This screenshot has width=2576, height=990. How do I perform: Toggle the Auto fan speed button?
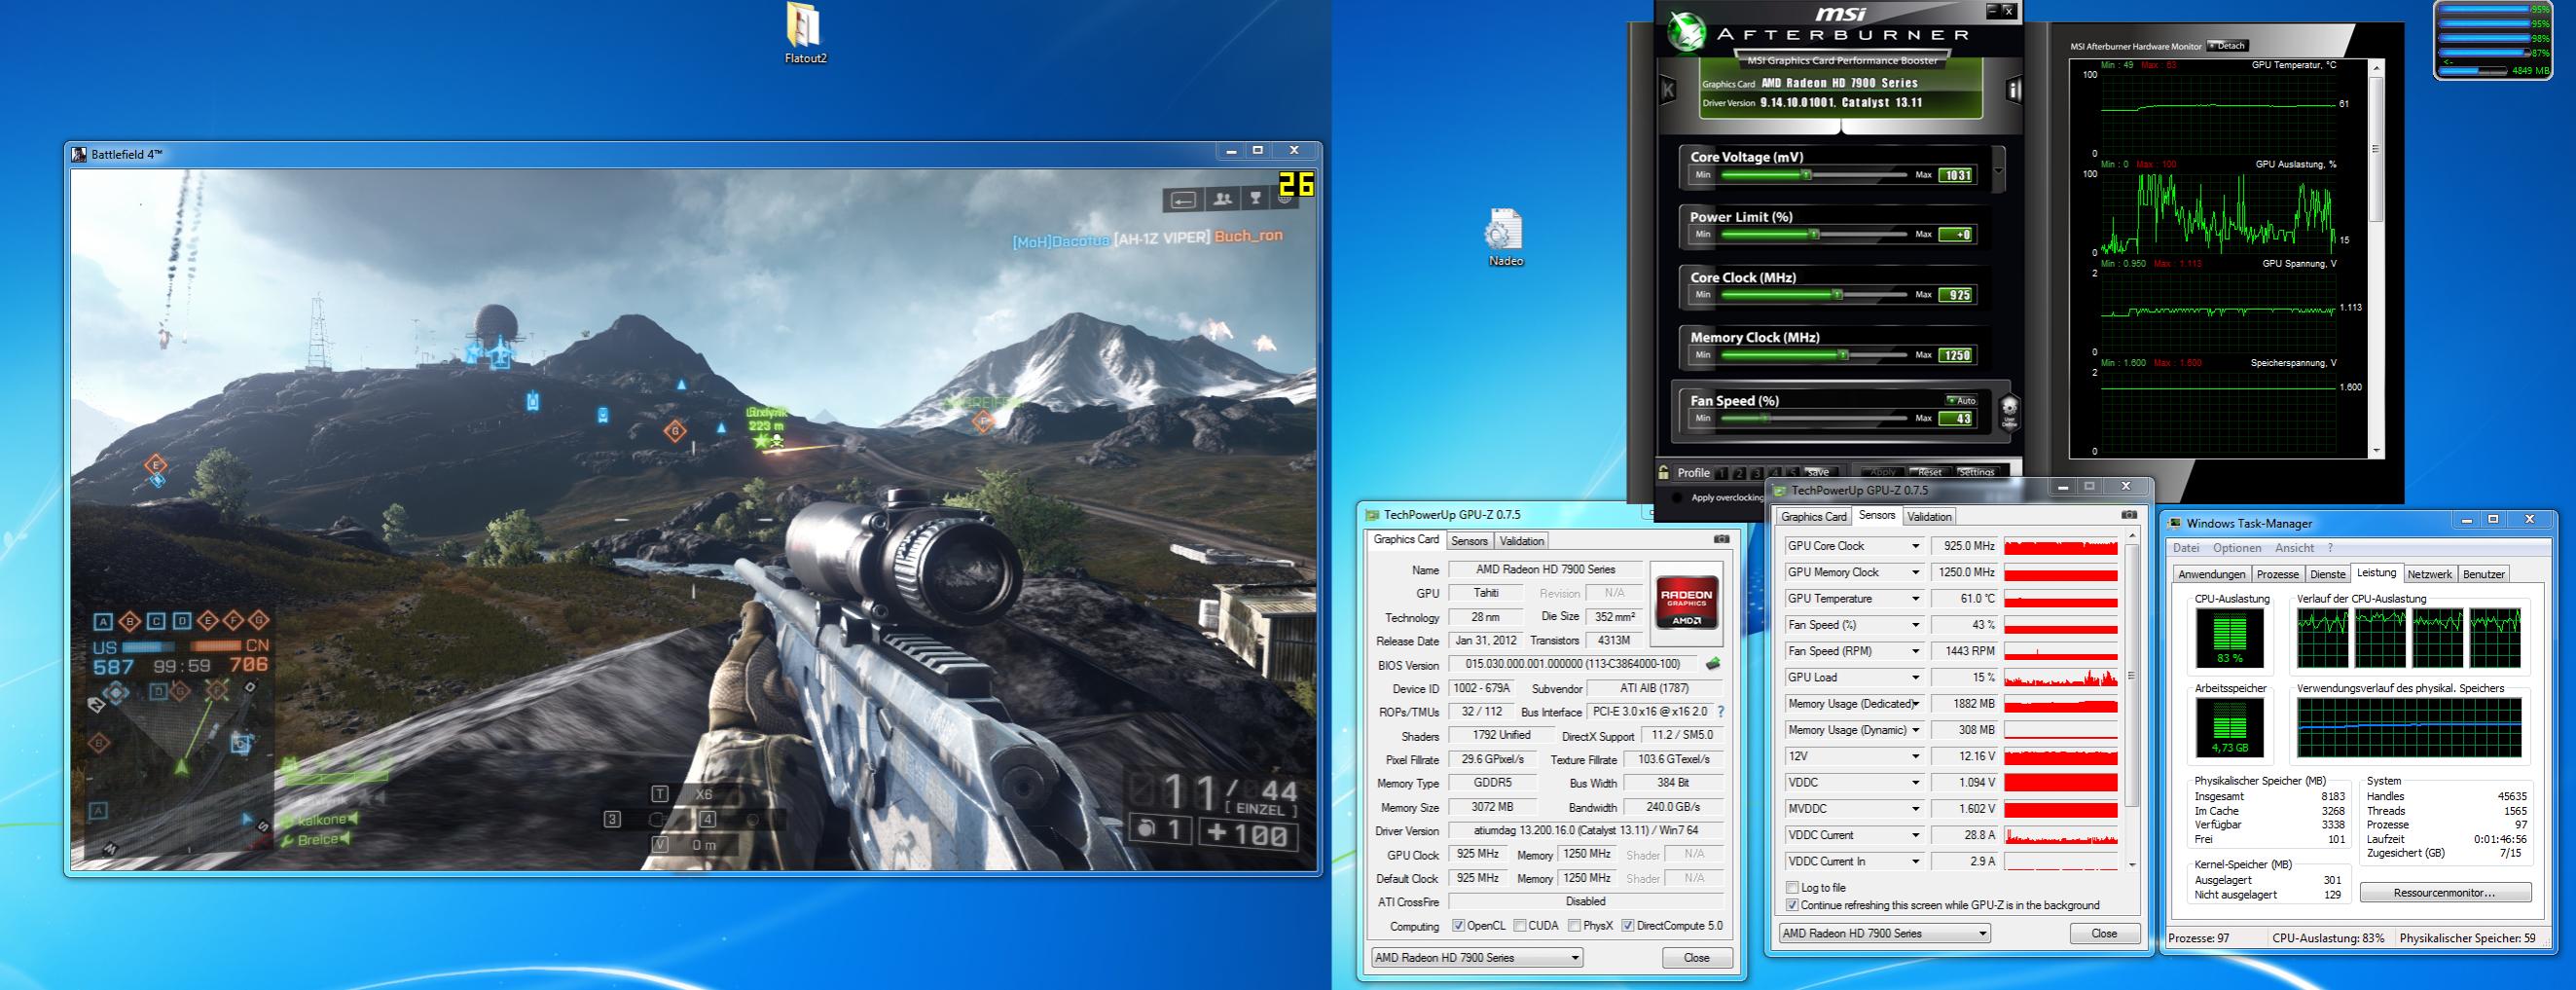pyautogui.click(x=1962, y=400)
